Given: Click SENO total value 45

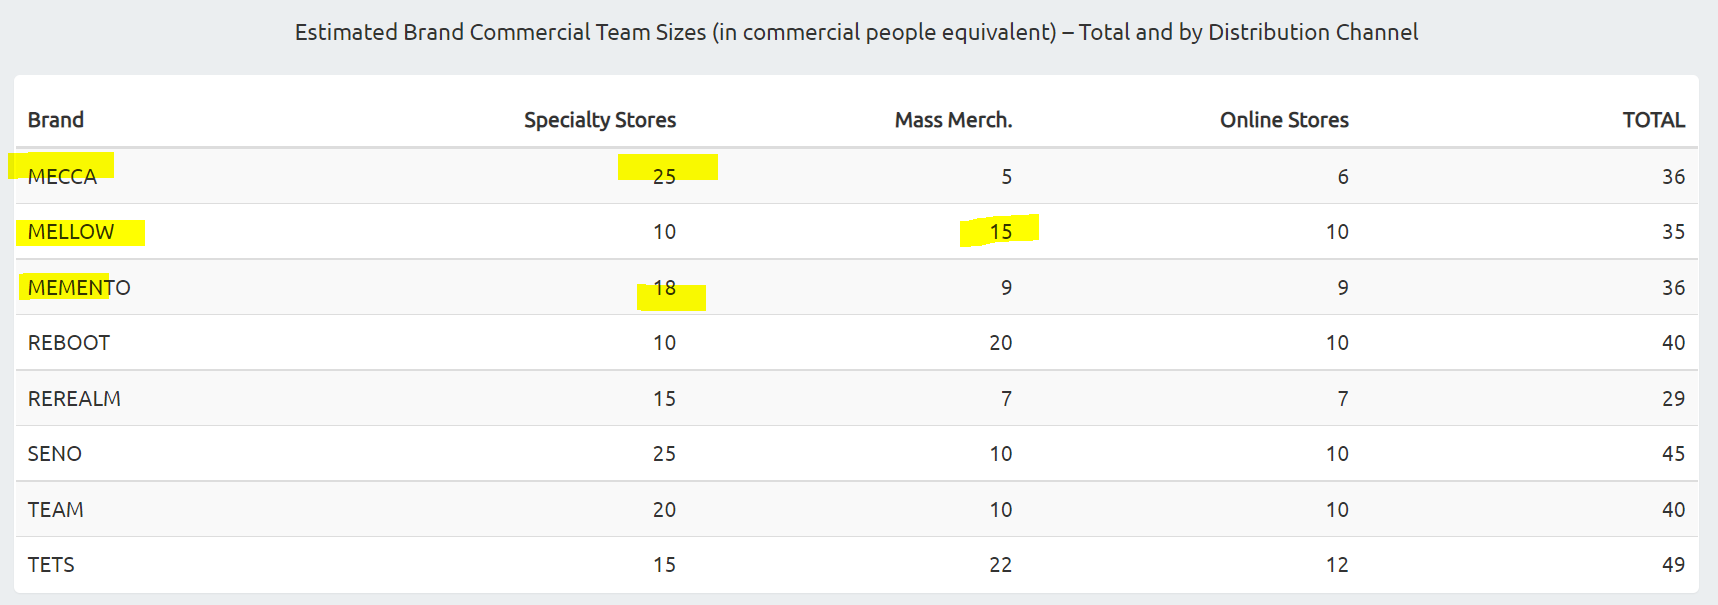Looking at the screenshot, I should (1673, 454).
